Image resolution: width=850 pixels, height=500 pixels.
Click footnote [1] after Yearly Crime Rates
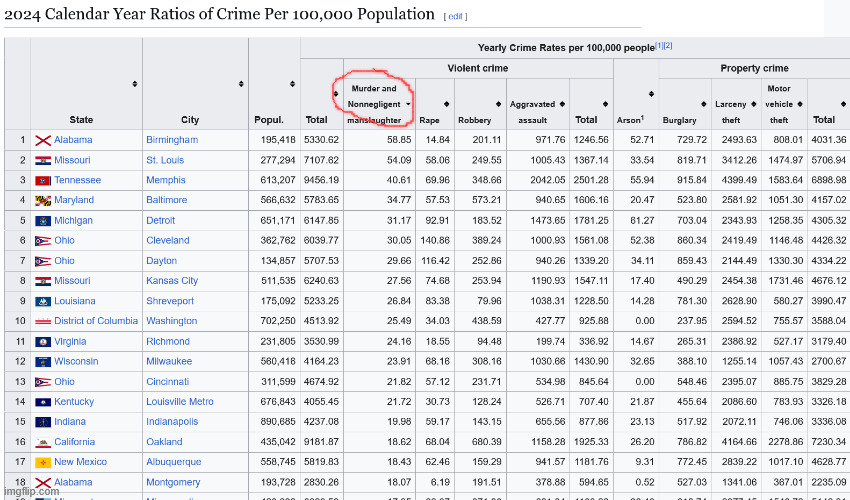pyautogui.click(x=658, y=46)
